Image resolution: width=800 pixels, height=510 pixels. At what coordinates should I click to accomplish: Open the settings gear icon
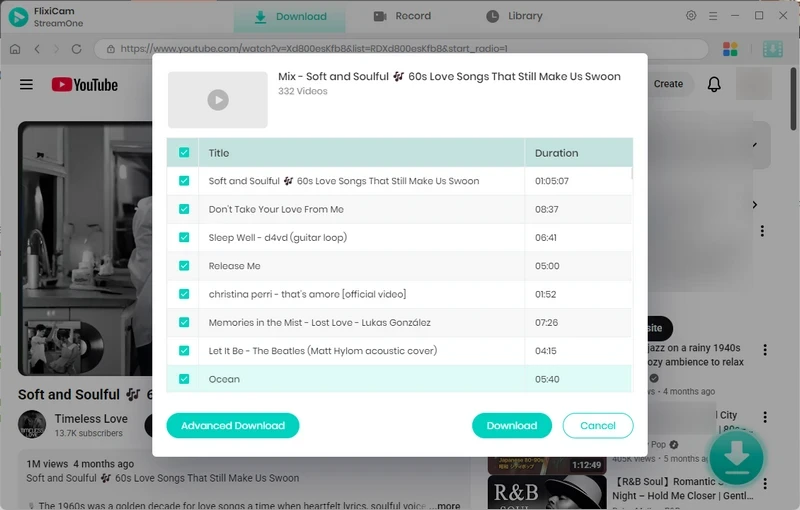(691, 16)
